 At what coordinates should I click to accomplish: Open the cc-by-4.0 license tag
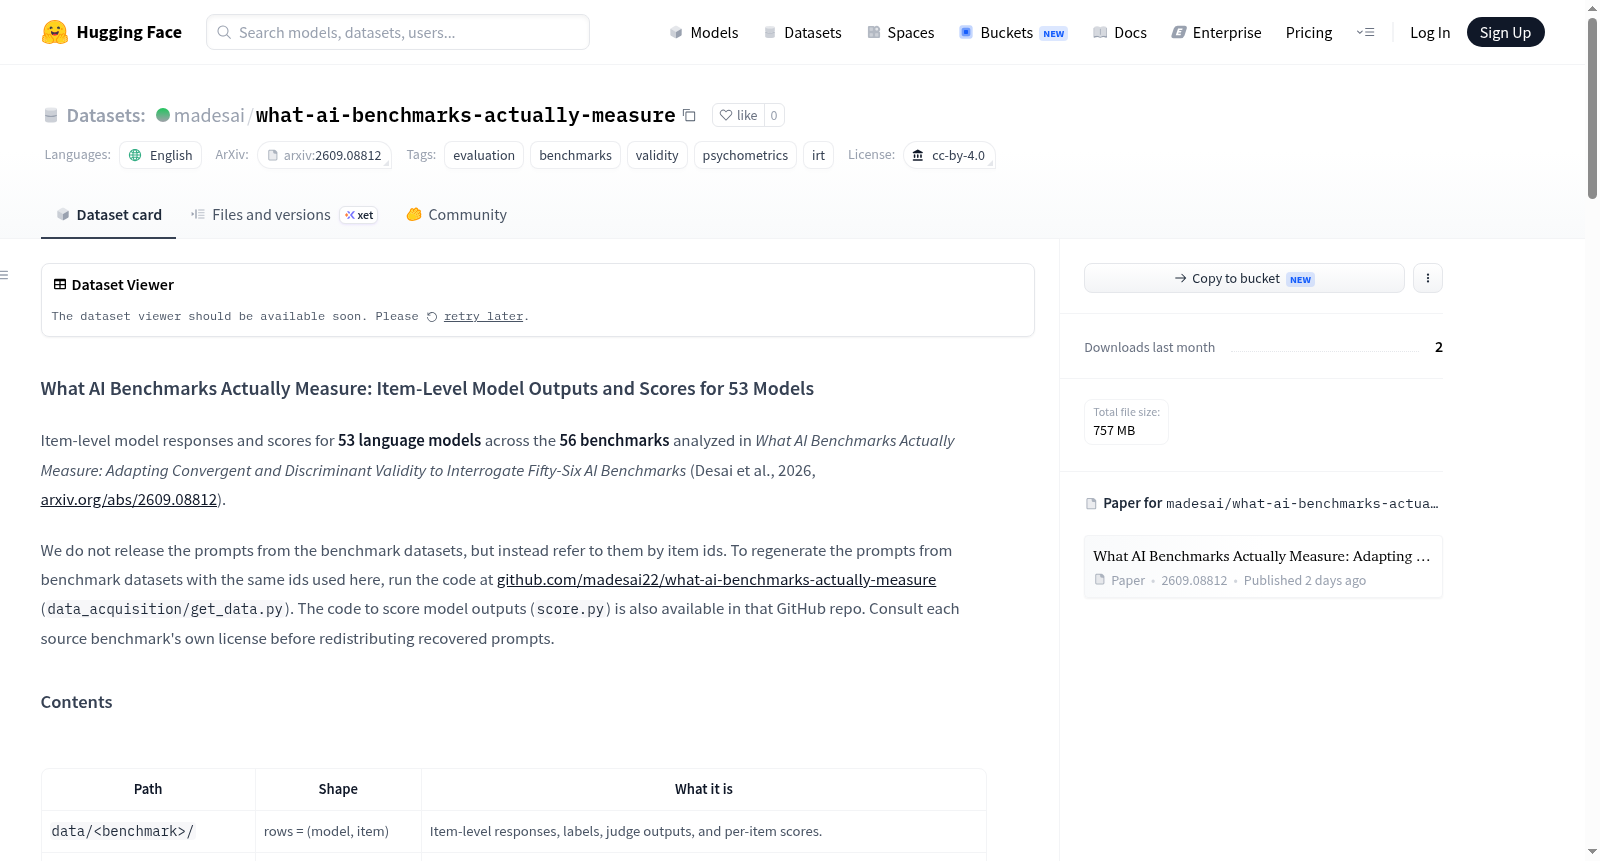[x=949, y=155]
